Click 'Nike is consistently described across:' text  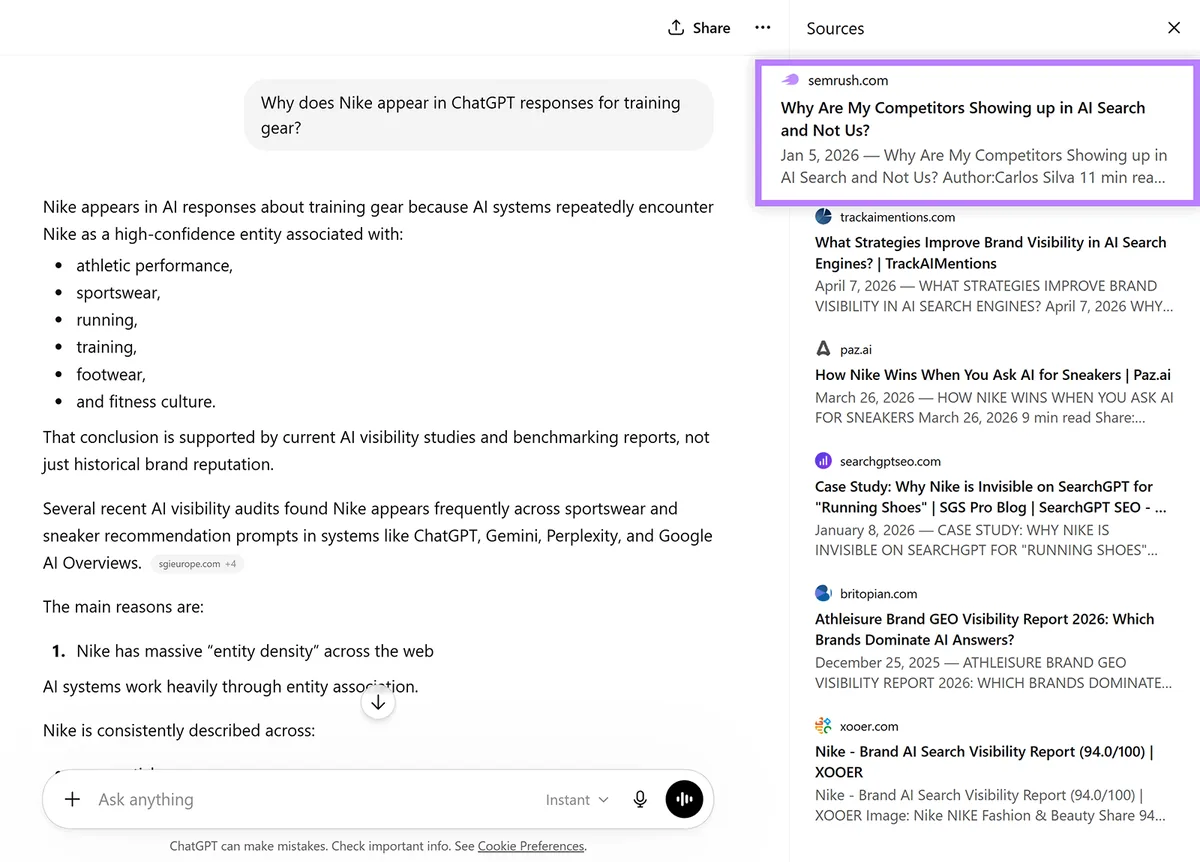pos(179,730)
